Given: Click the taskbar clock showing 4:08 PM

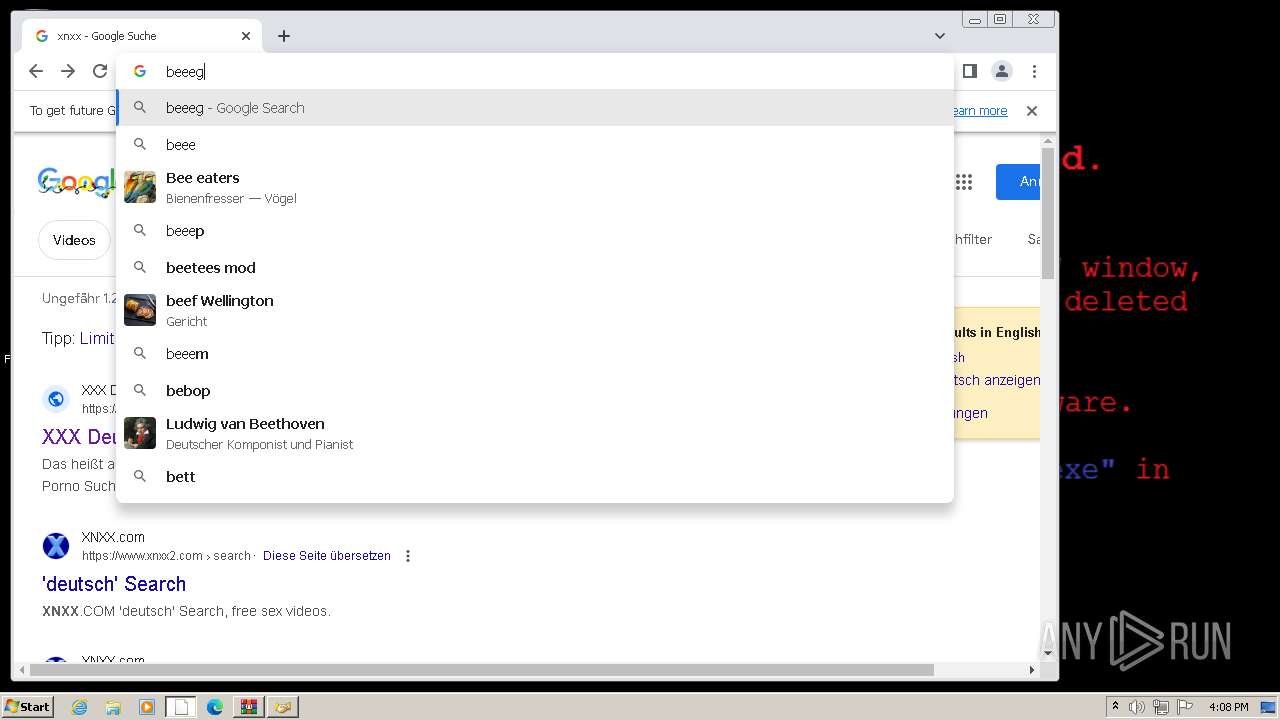Looking at the screenshot, I should click(x=1229, y=707).
